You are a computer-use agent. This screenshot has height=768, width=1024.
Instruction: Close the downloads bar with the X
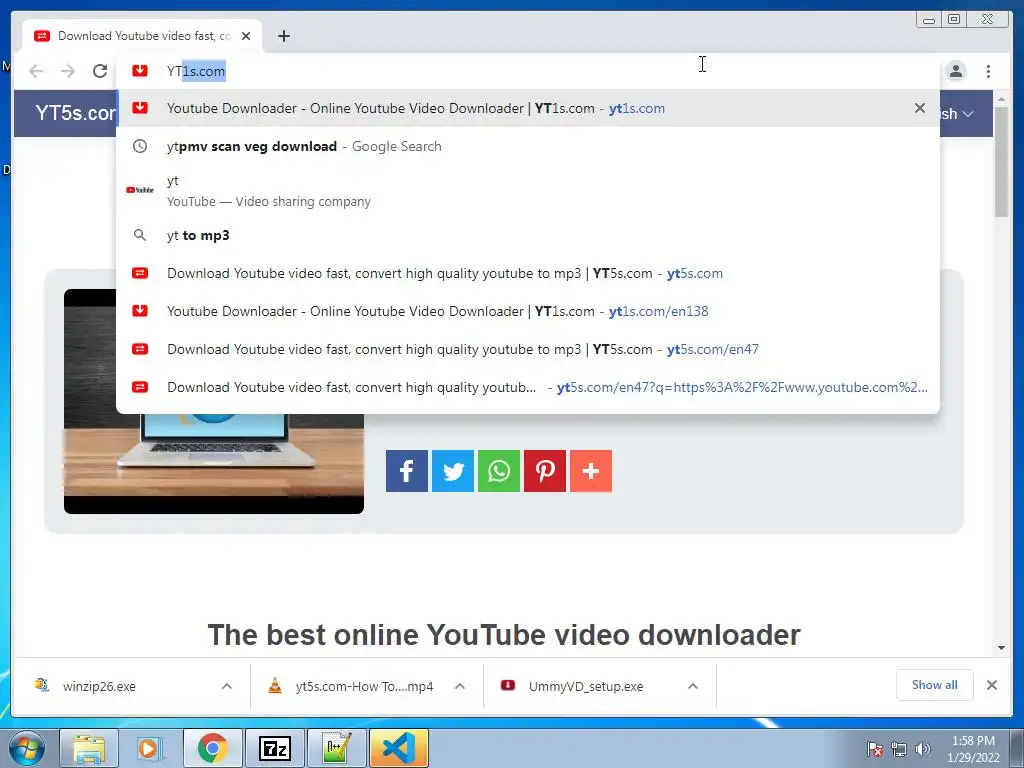991,685
